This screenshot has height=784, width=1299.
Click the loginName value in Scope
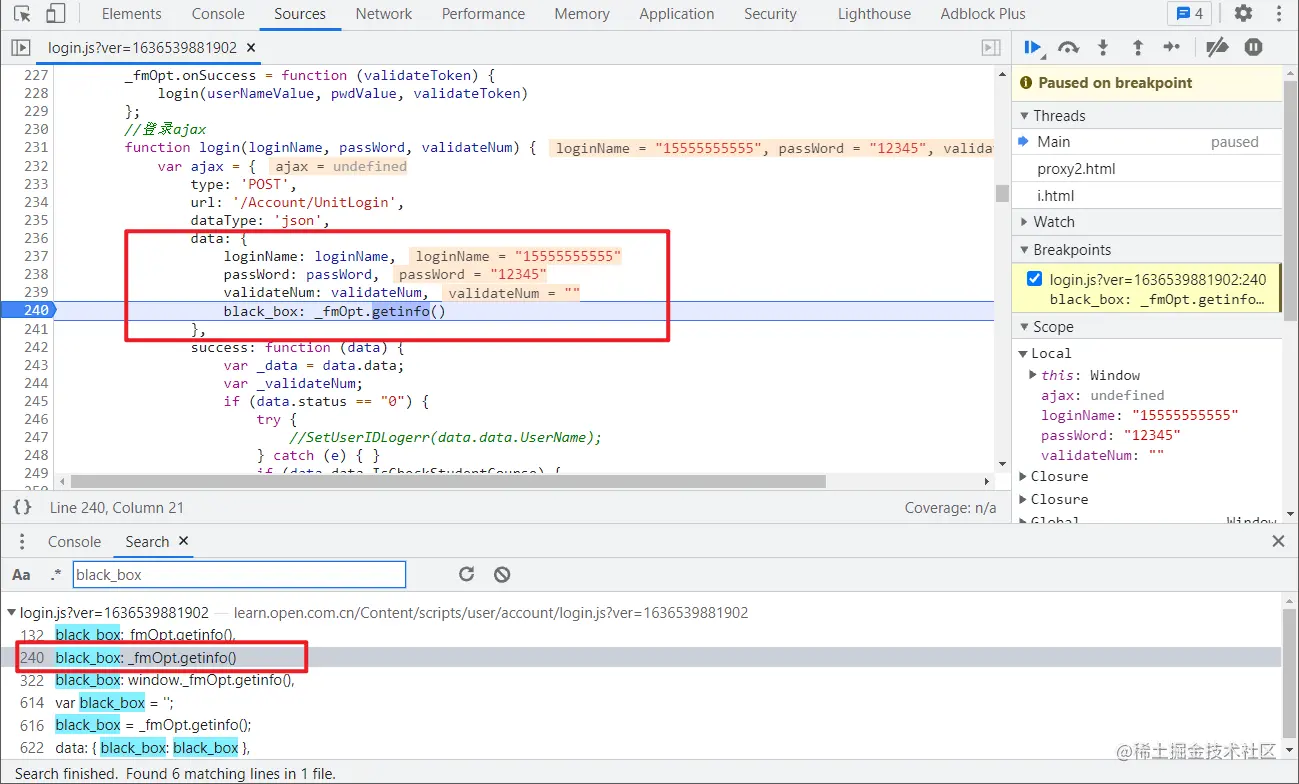point(1185,415)
